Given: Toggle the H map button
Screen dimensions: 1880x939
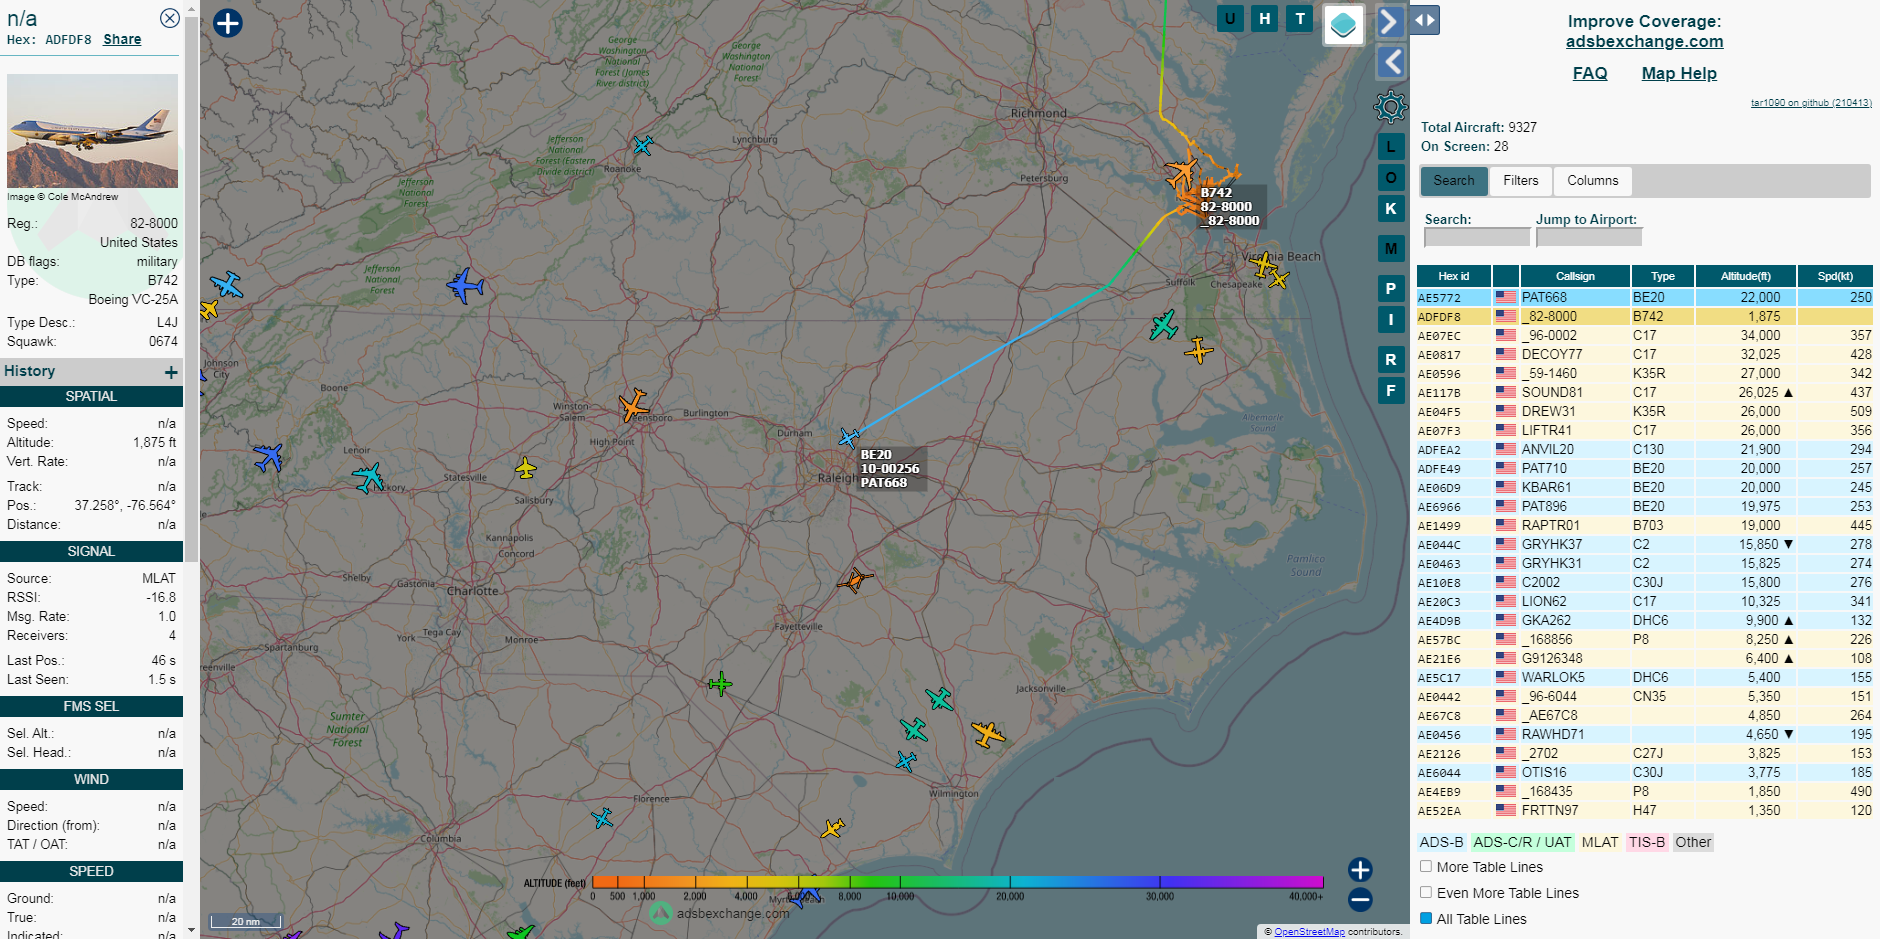Looking at the screenshot, I should pos(1265,18).
